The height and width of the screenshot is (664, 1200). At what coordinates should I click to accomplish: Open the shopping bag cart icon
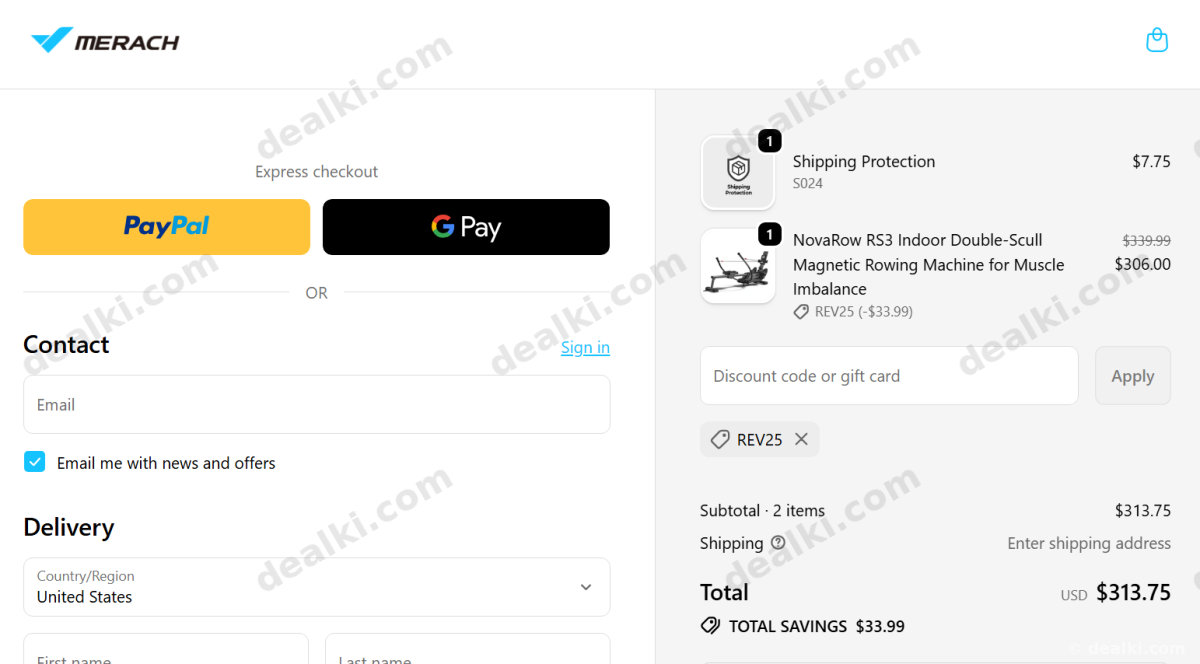point(1157,40)
